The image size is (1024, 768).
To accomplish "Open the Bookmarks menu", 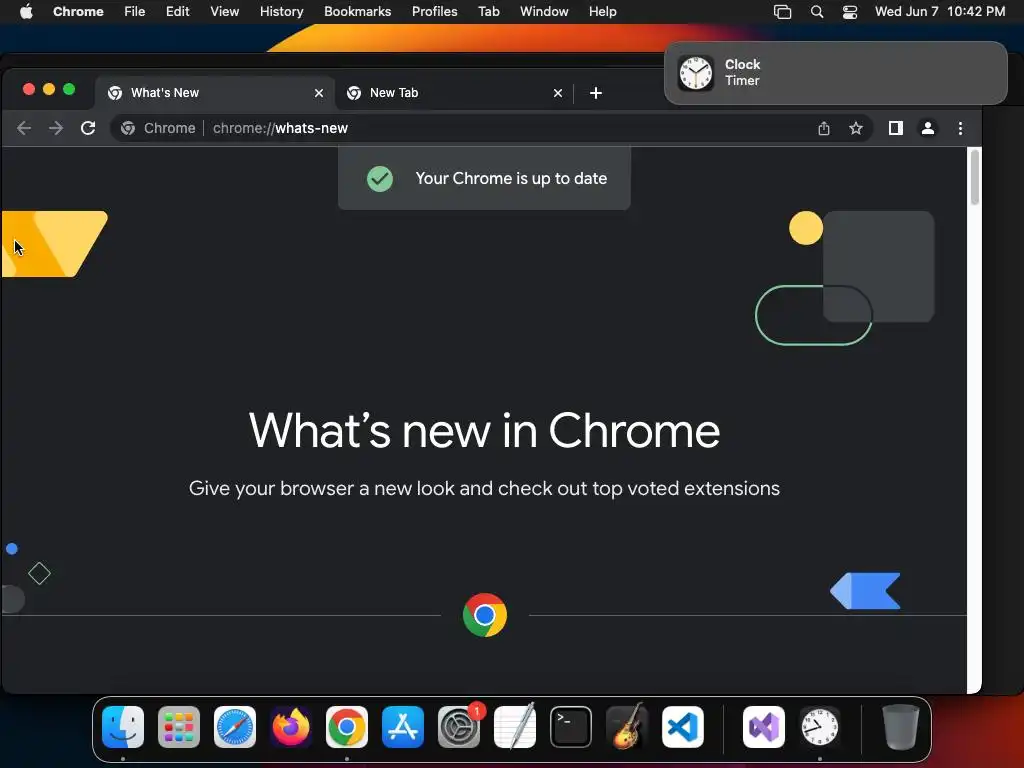I will click(x=357, y=11).
